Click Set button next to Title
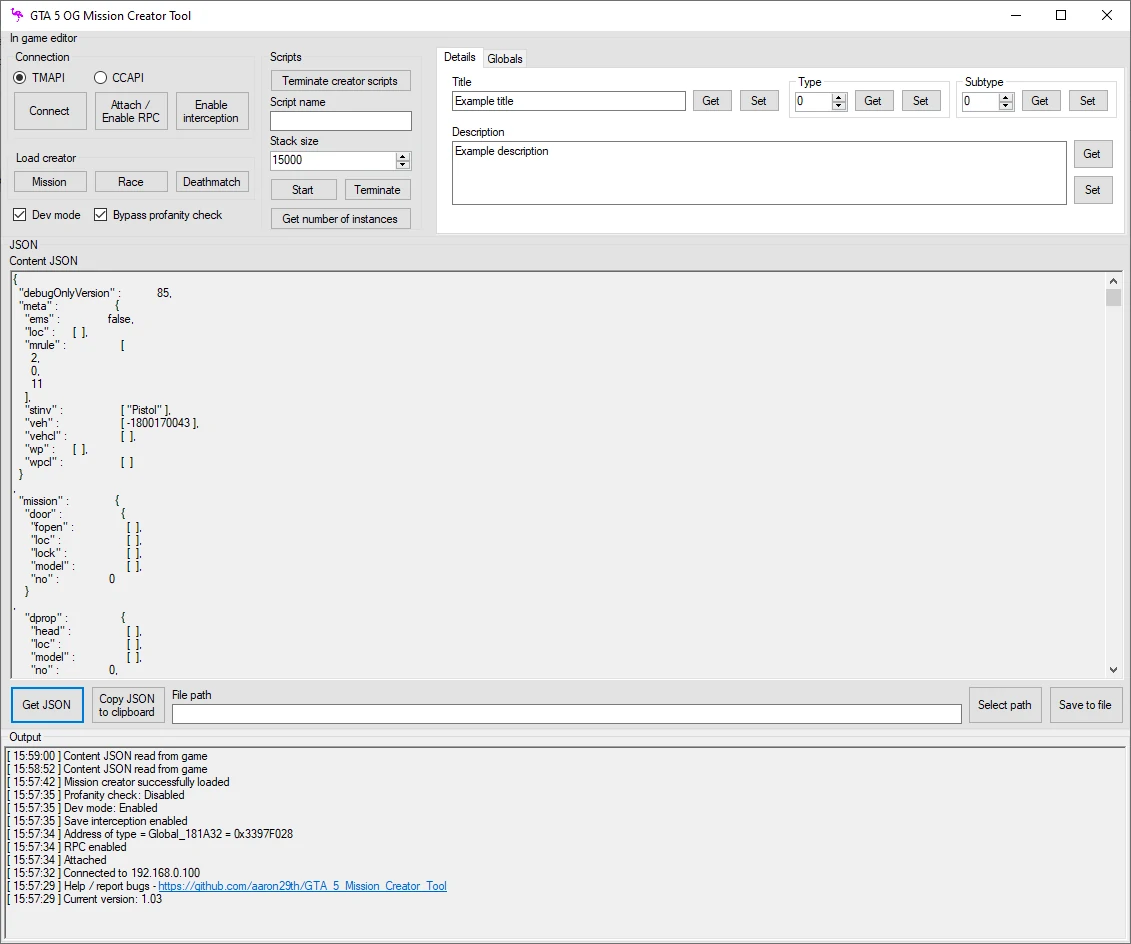This screenshot has width=1131, height=944. [x=759, y=101]
